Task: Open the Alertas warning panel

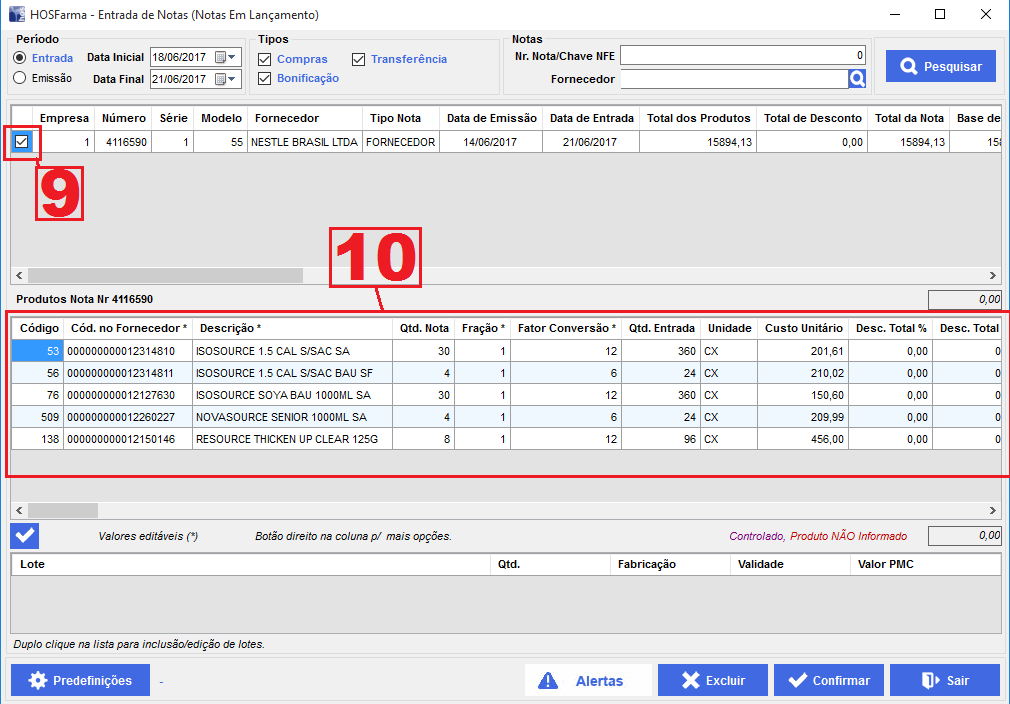Action: pos(588,680)
